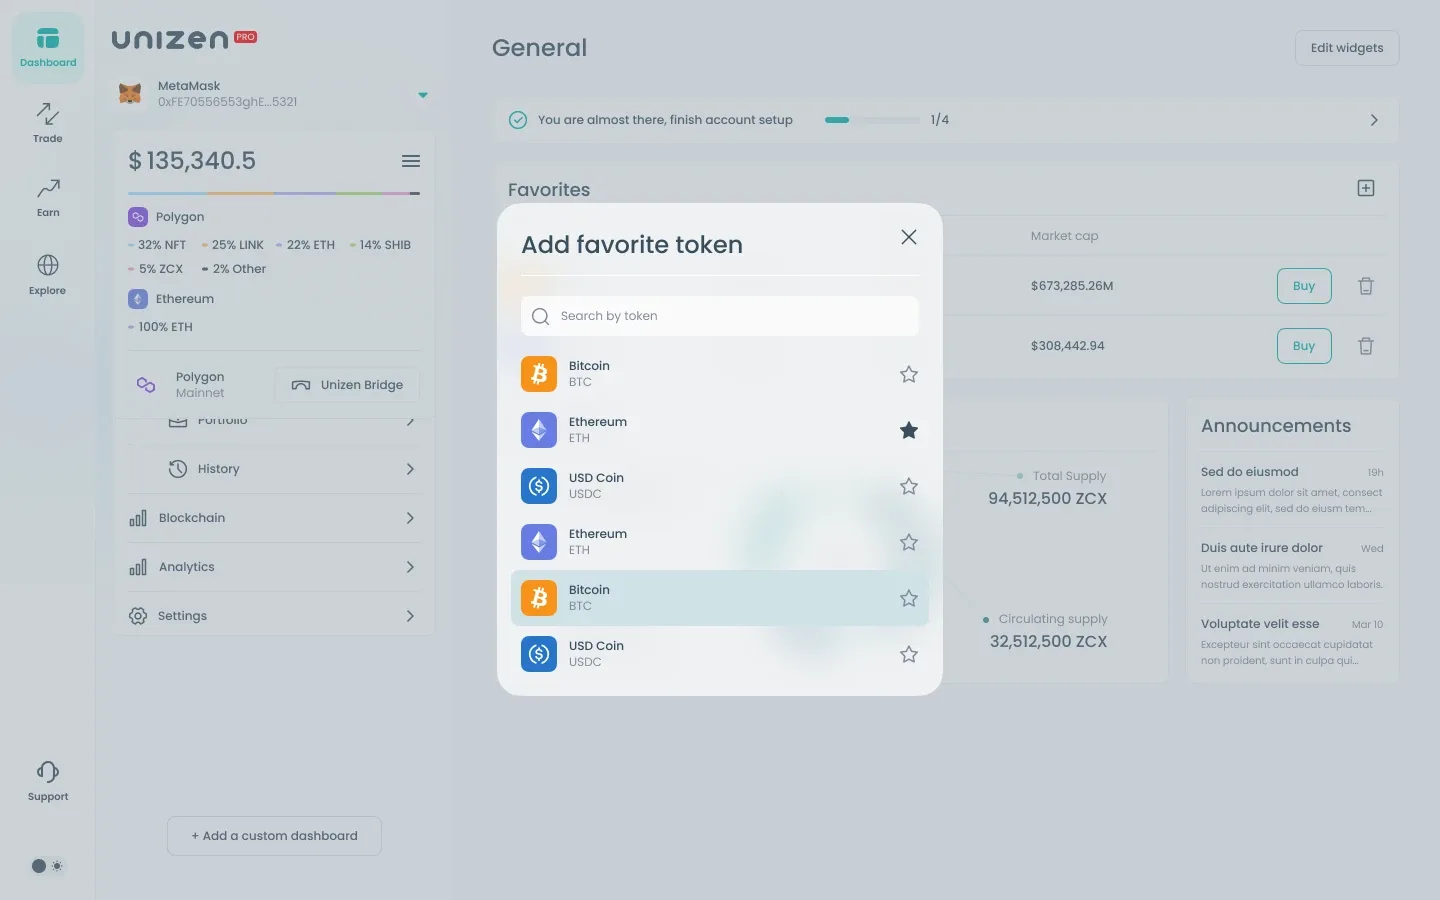Click the last USD Coin token logo
This screenshot has height=900, width=1440.
pyautogui.click(x=539, y=654)
